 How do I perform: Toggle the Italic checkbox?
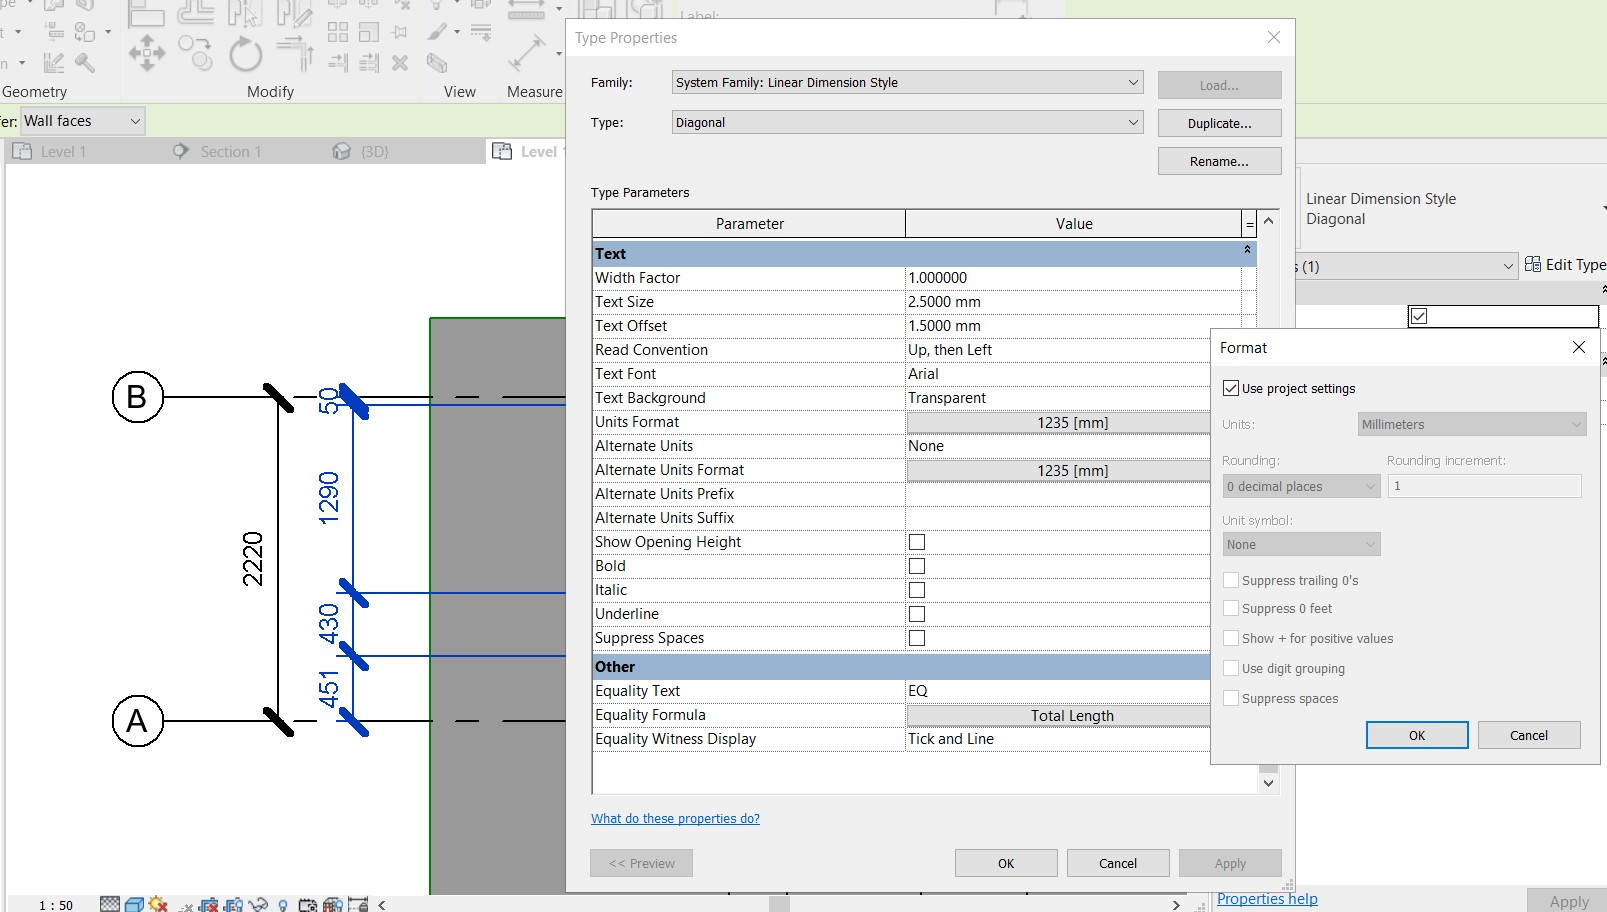point(917,590)
